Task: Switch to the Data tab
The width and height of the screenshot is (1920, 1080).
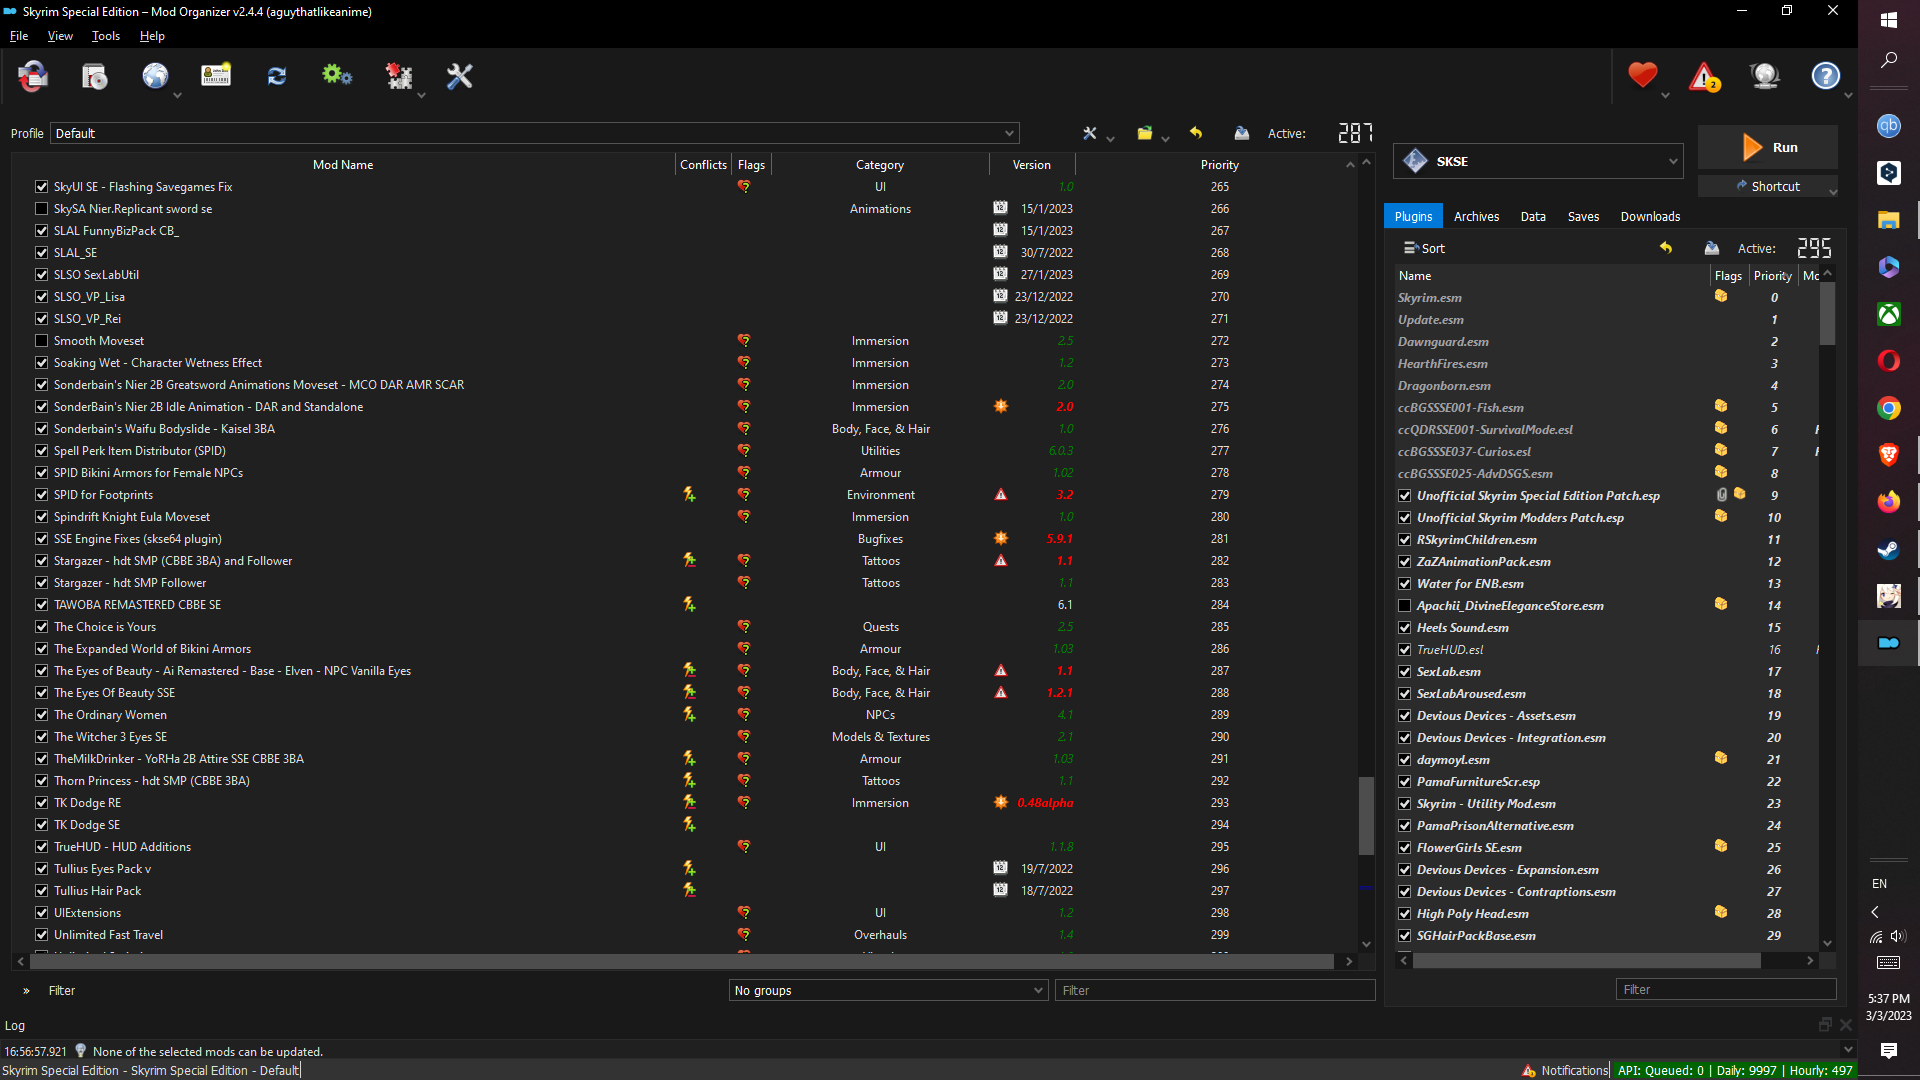Action: click(x=1533, y=216)
